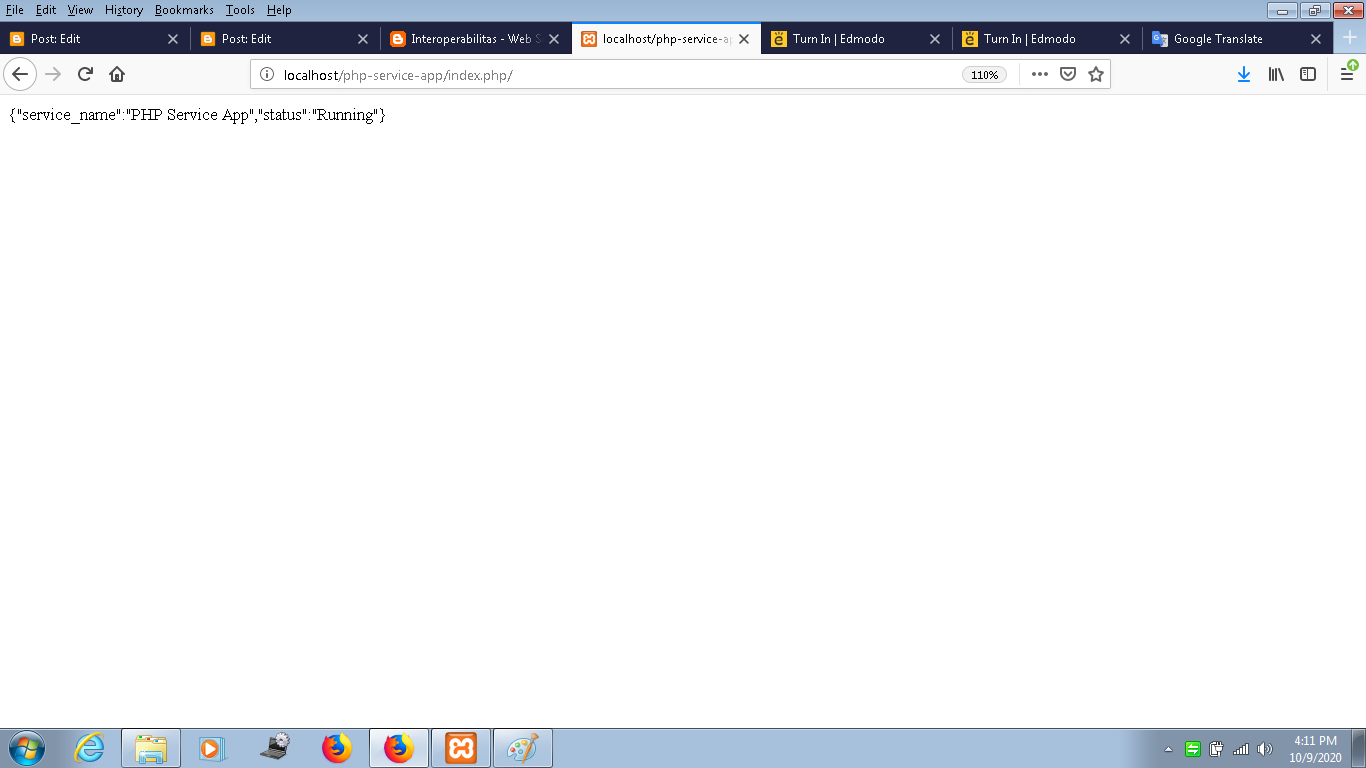Toggle the sidebars view
Viewport: 1366px width, 768px height.
point(1308,74)
